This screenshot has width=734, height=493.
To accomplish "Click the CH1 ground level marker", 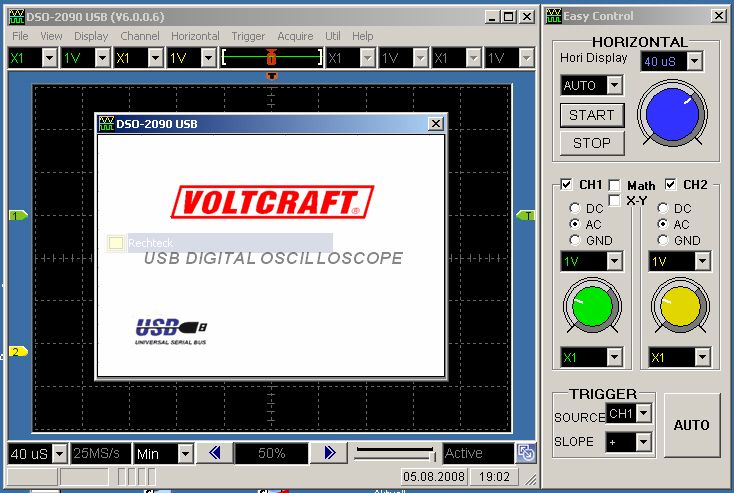I will pyautogui.click(x=18, y=215).
